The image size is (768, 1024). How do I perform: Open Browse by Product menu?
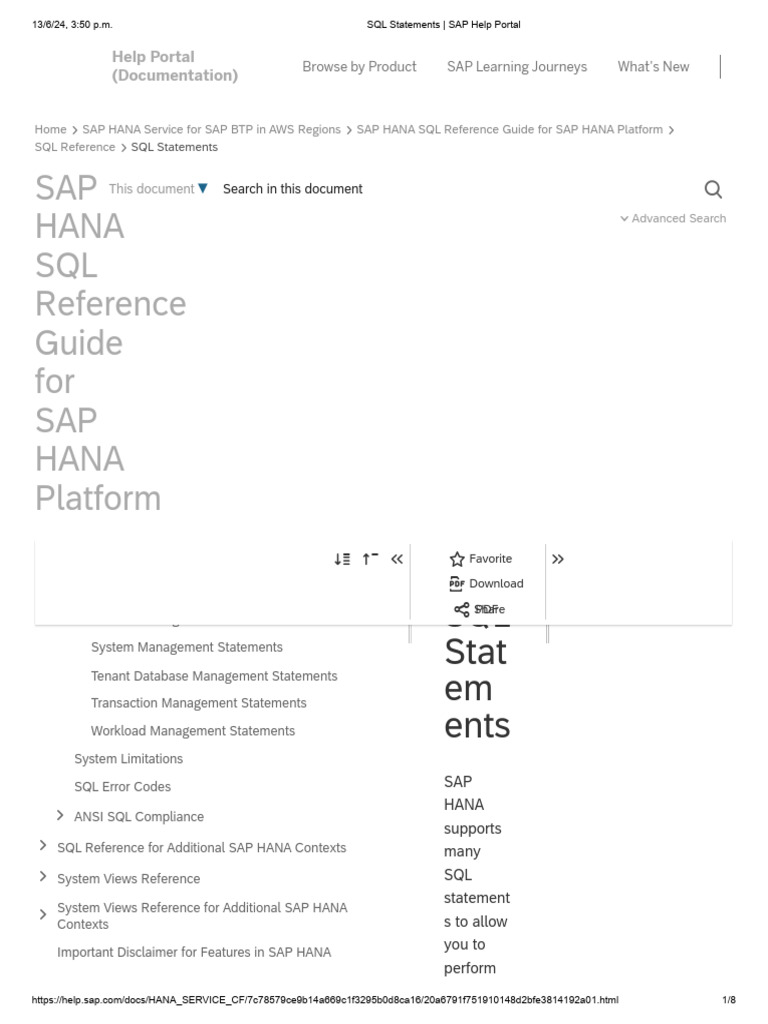click(x=359, y=67)
